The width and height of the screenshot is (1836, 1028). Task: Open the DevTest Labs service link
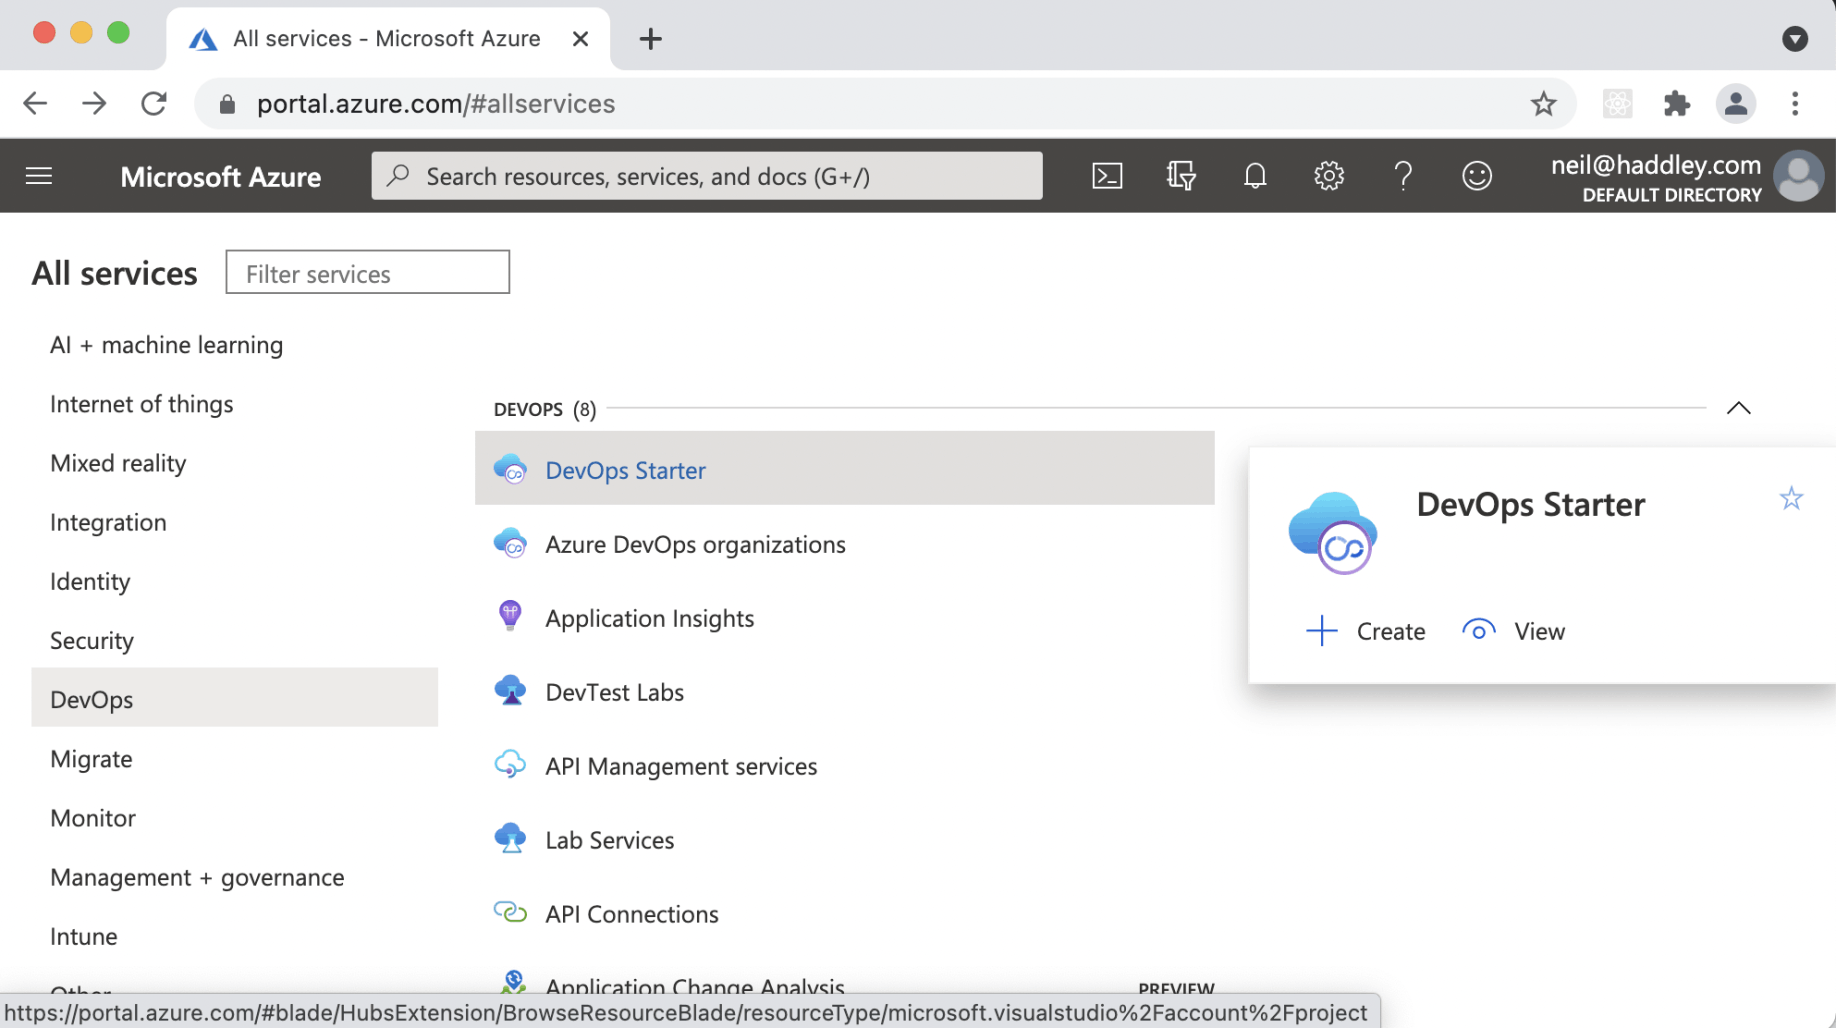click(x=614, y=692)
